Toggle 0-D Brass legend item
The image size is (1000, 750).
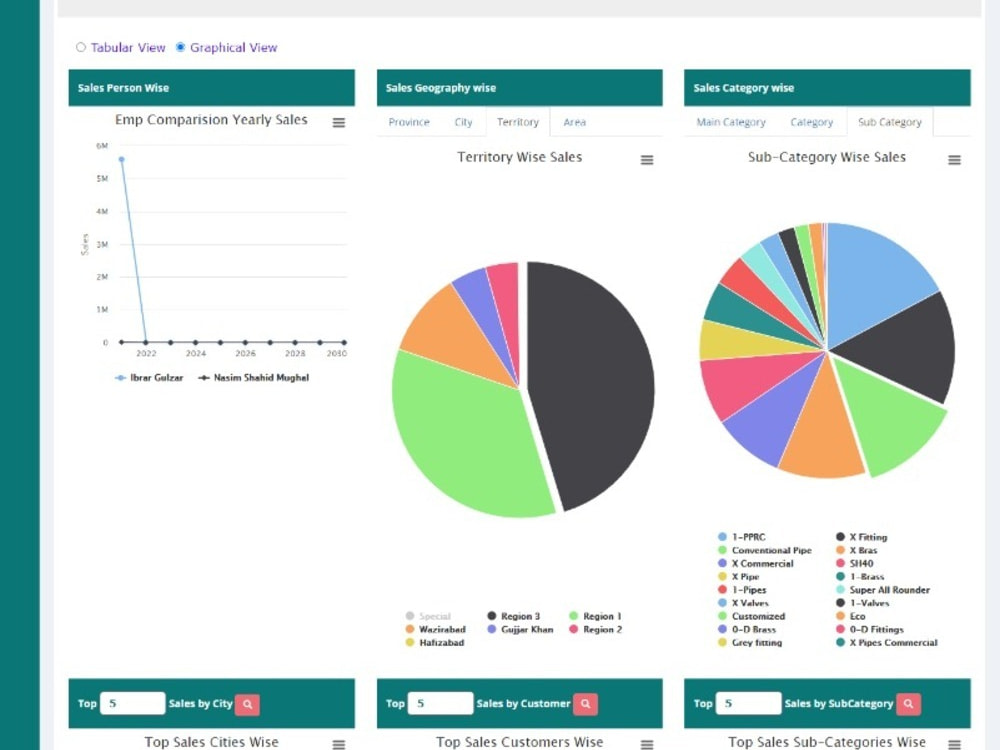coord(747,629)
